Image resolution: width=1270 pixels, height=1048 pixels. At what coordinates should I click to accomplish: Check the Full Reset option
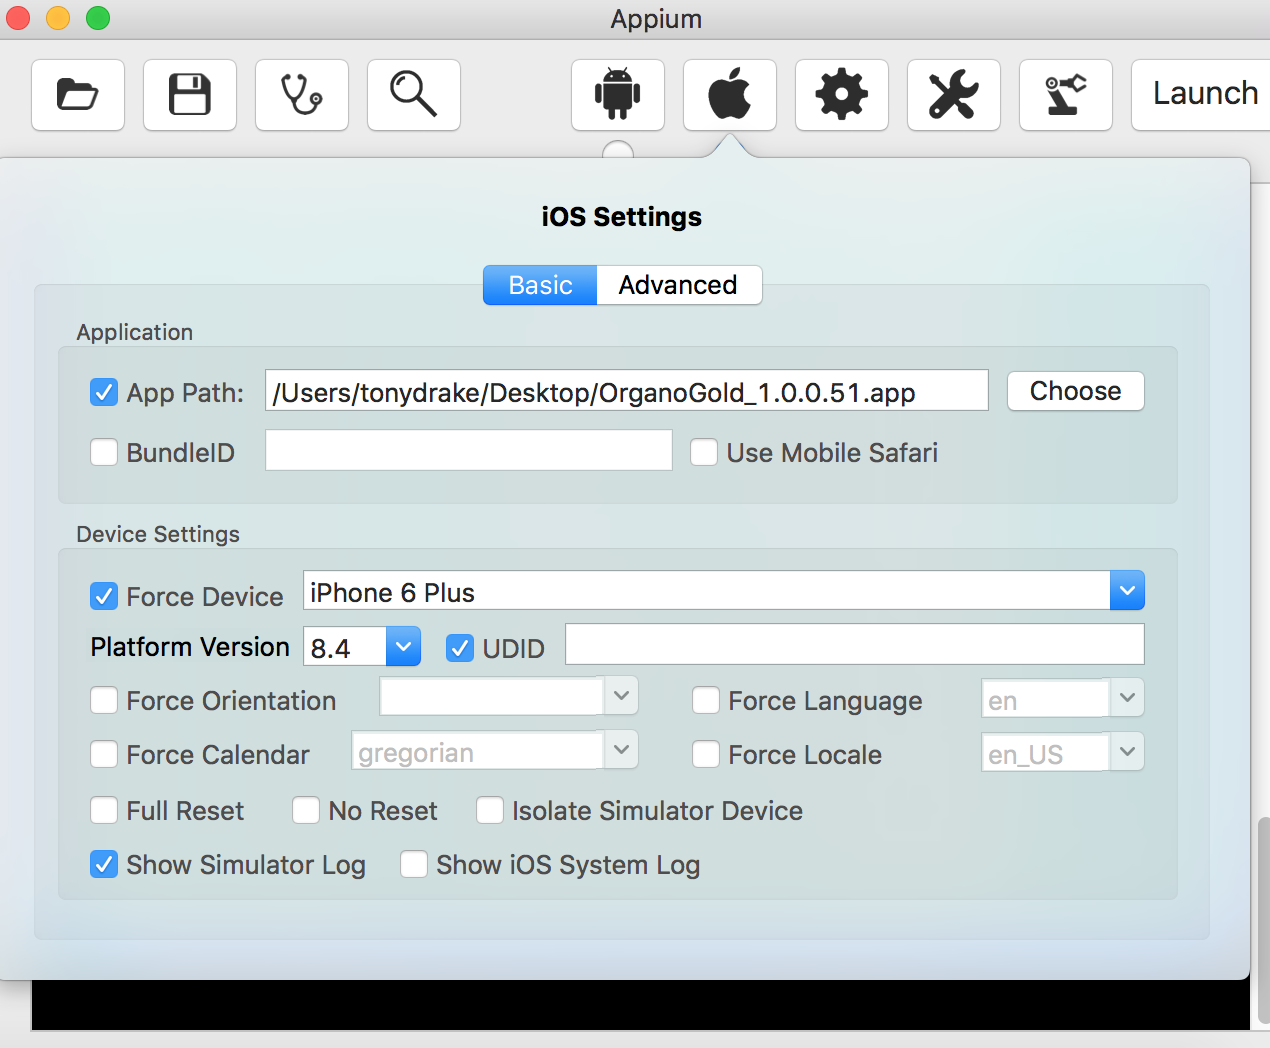pyautogui.click(x=104, y=810)
